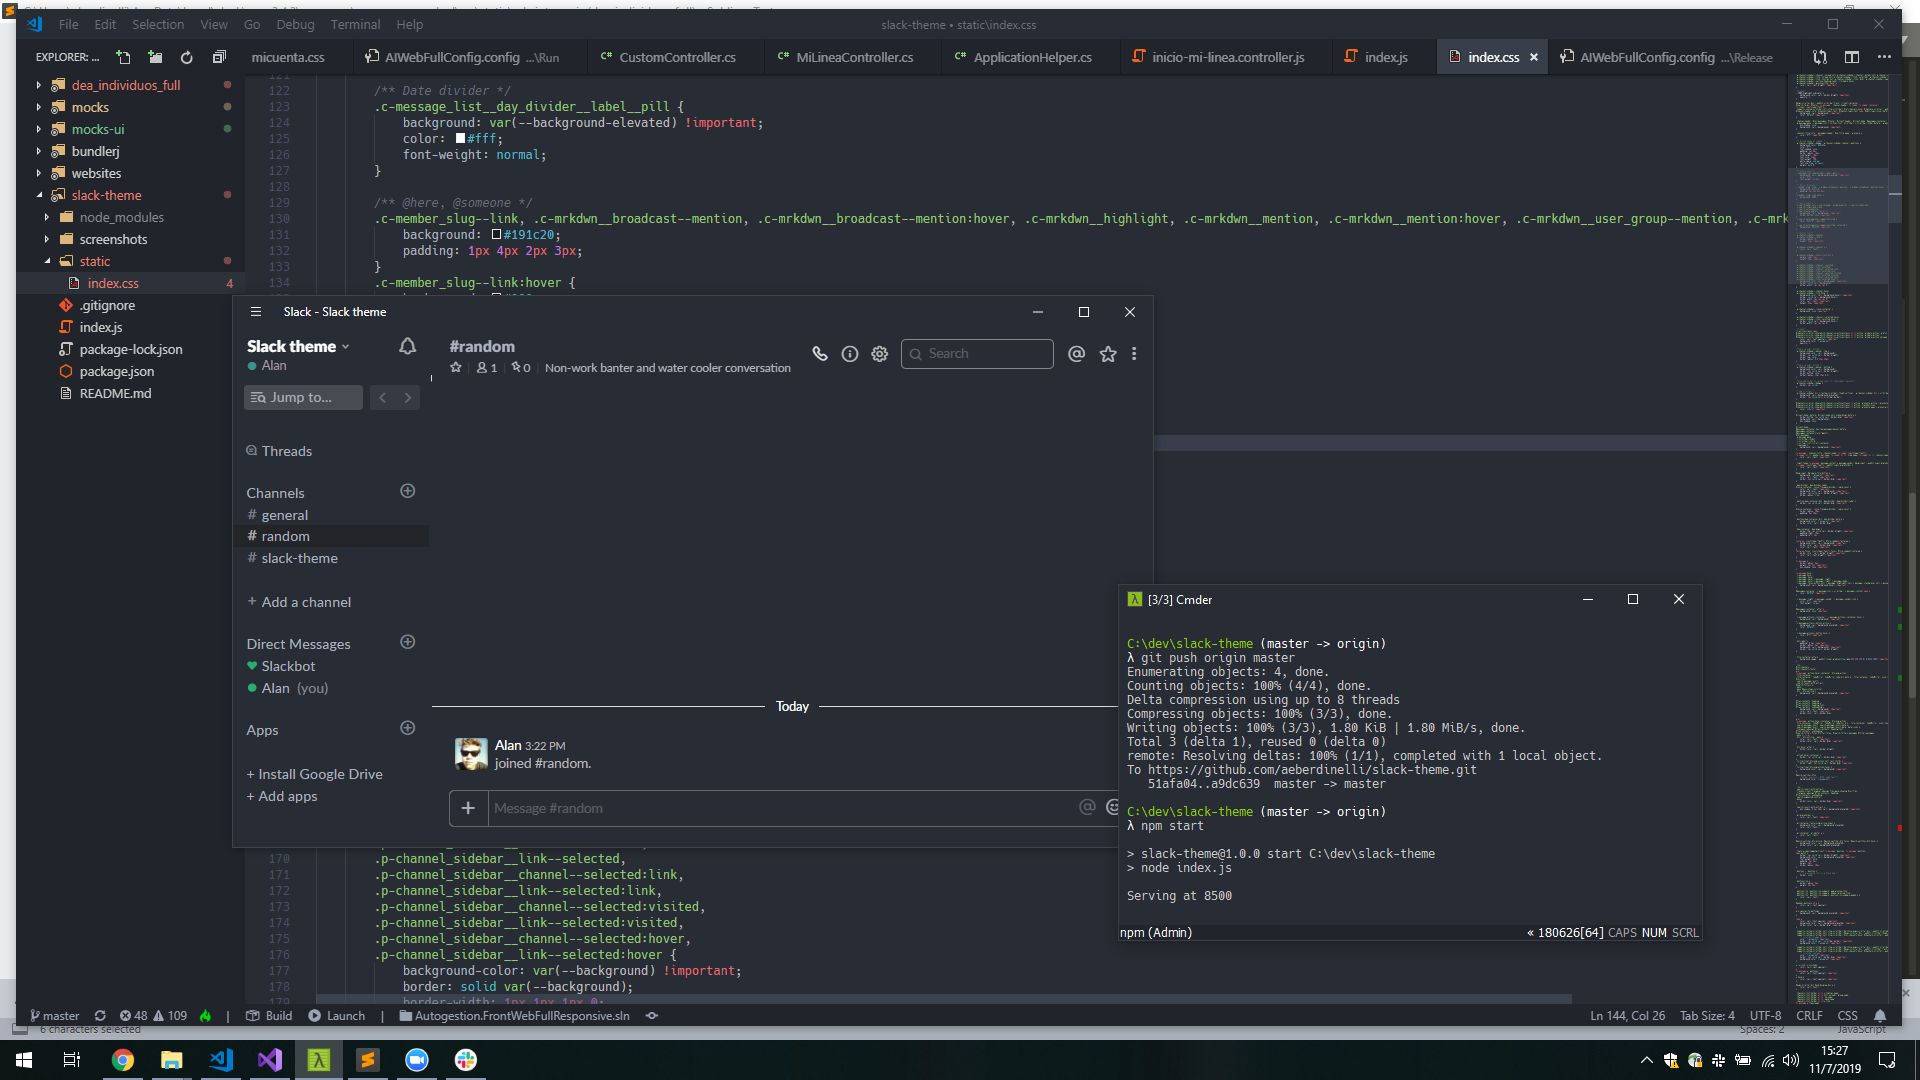Click Jump to... button
1920x1080 pixels.
(303, 398)
